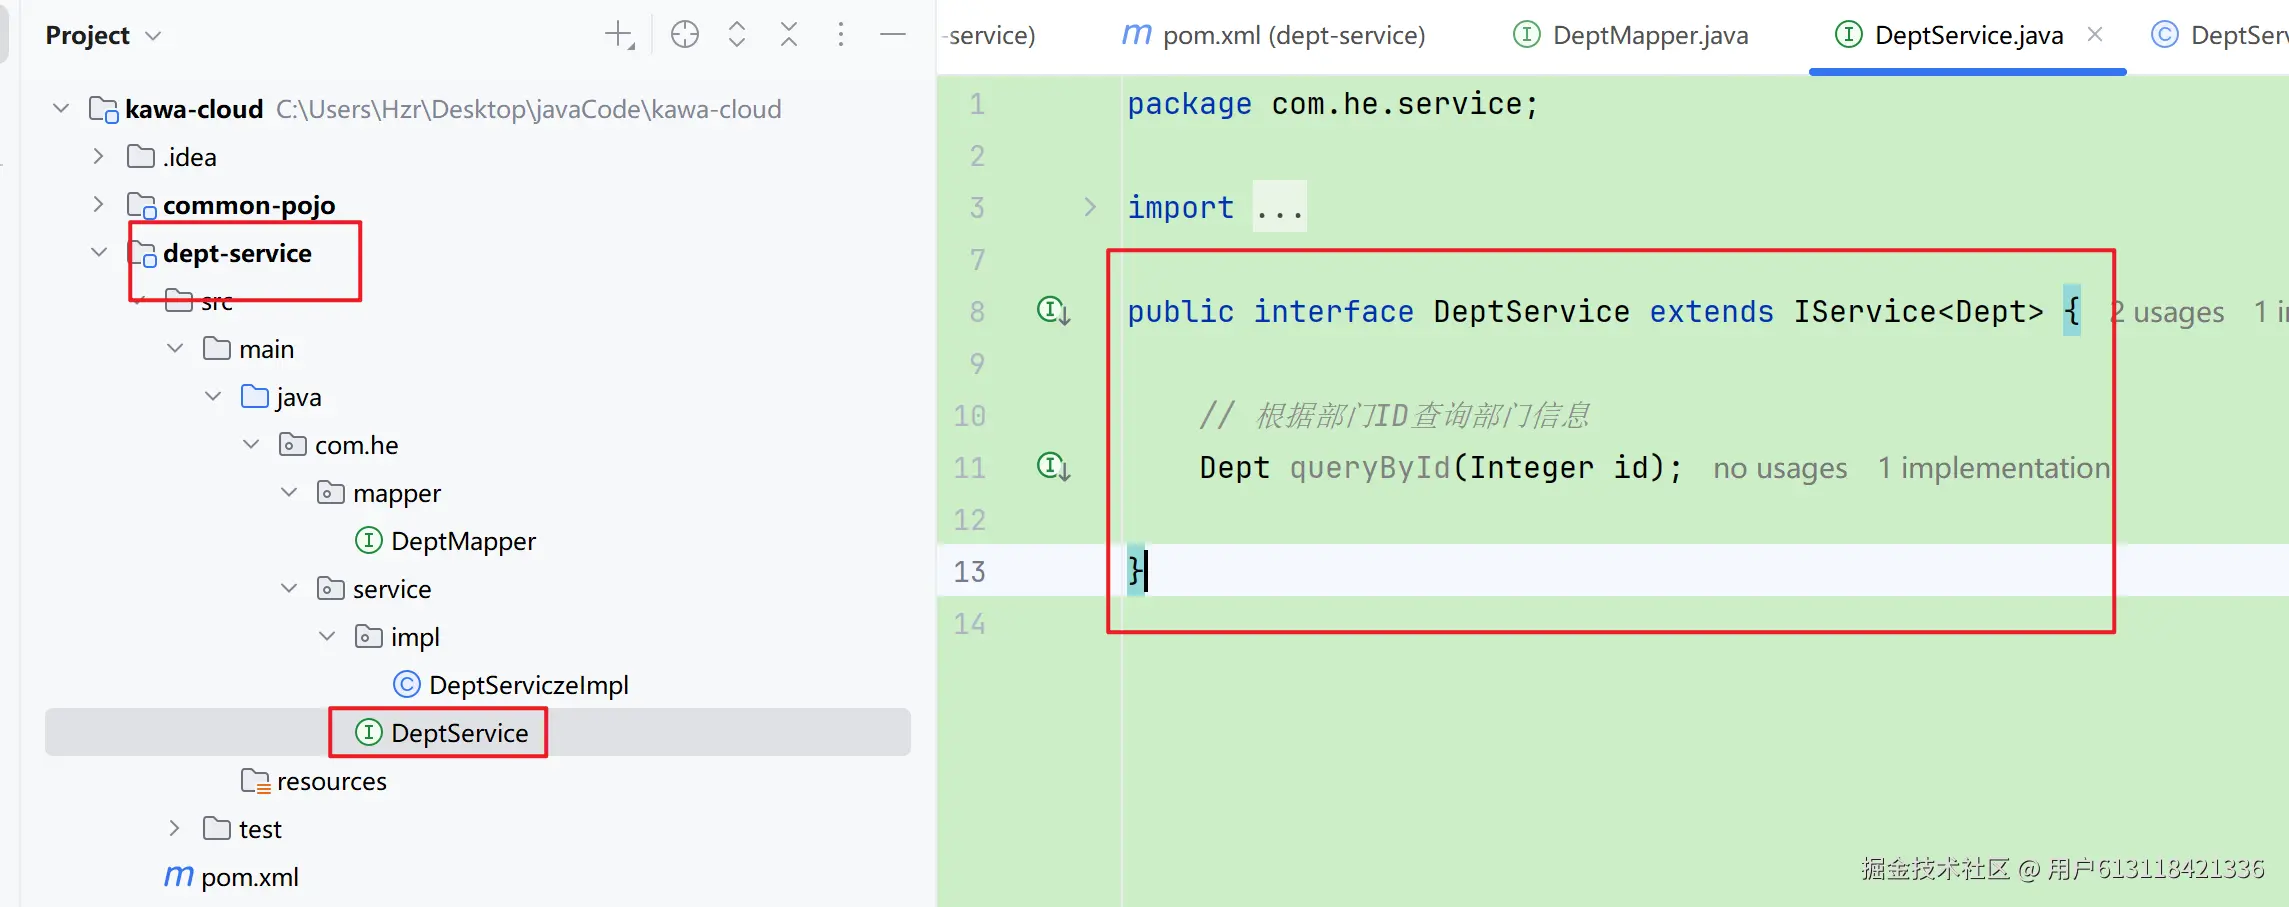Select the java source folder

click(x=299, y=397)
